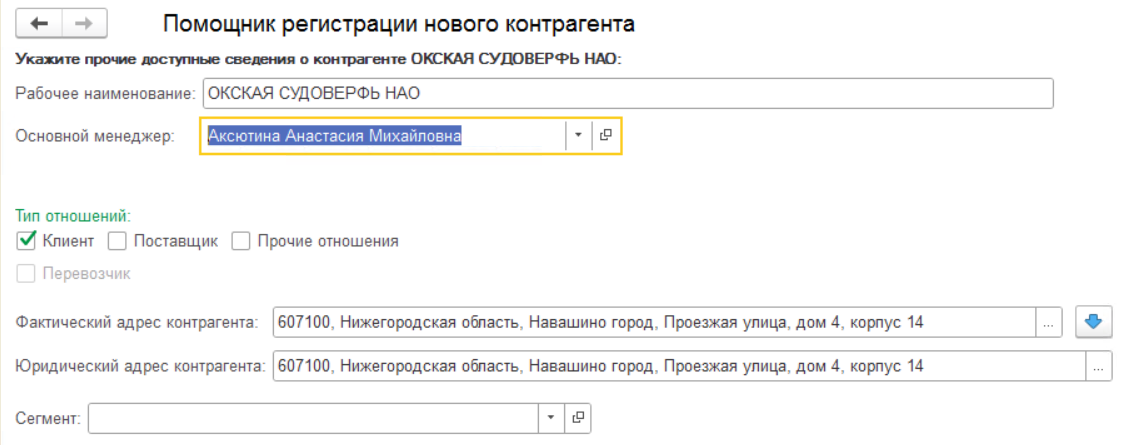Open the Юридический адрес ellipsis editor
This screenshot has height=445, width=1131.
(1098, 367)
